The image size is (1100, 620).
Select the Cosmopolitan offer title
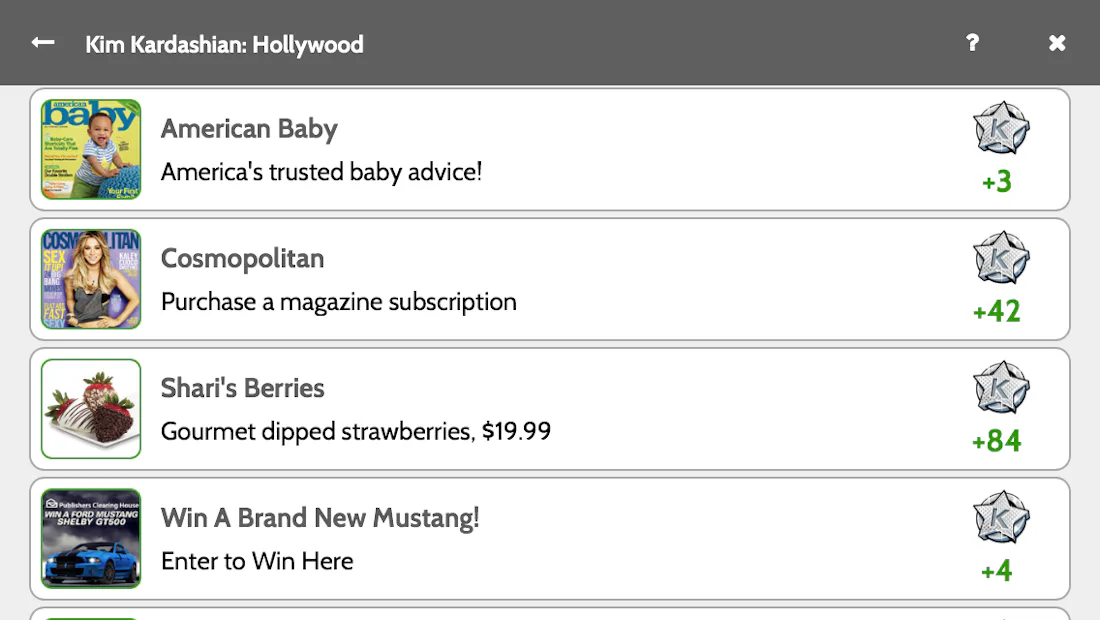(243, 259)
